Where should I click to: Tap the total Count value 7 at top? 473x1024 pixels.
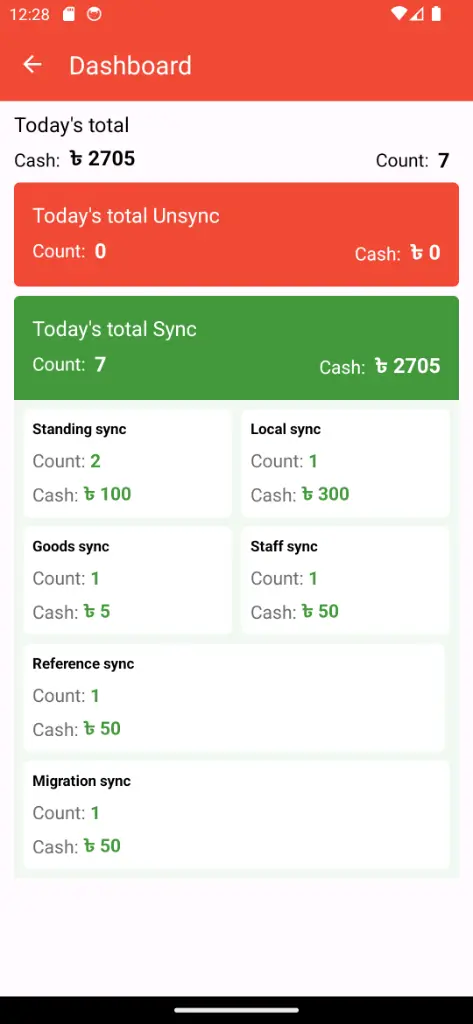coord(444,160)
